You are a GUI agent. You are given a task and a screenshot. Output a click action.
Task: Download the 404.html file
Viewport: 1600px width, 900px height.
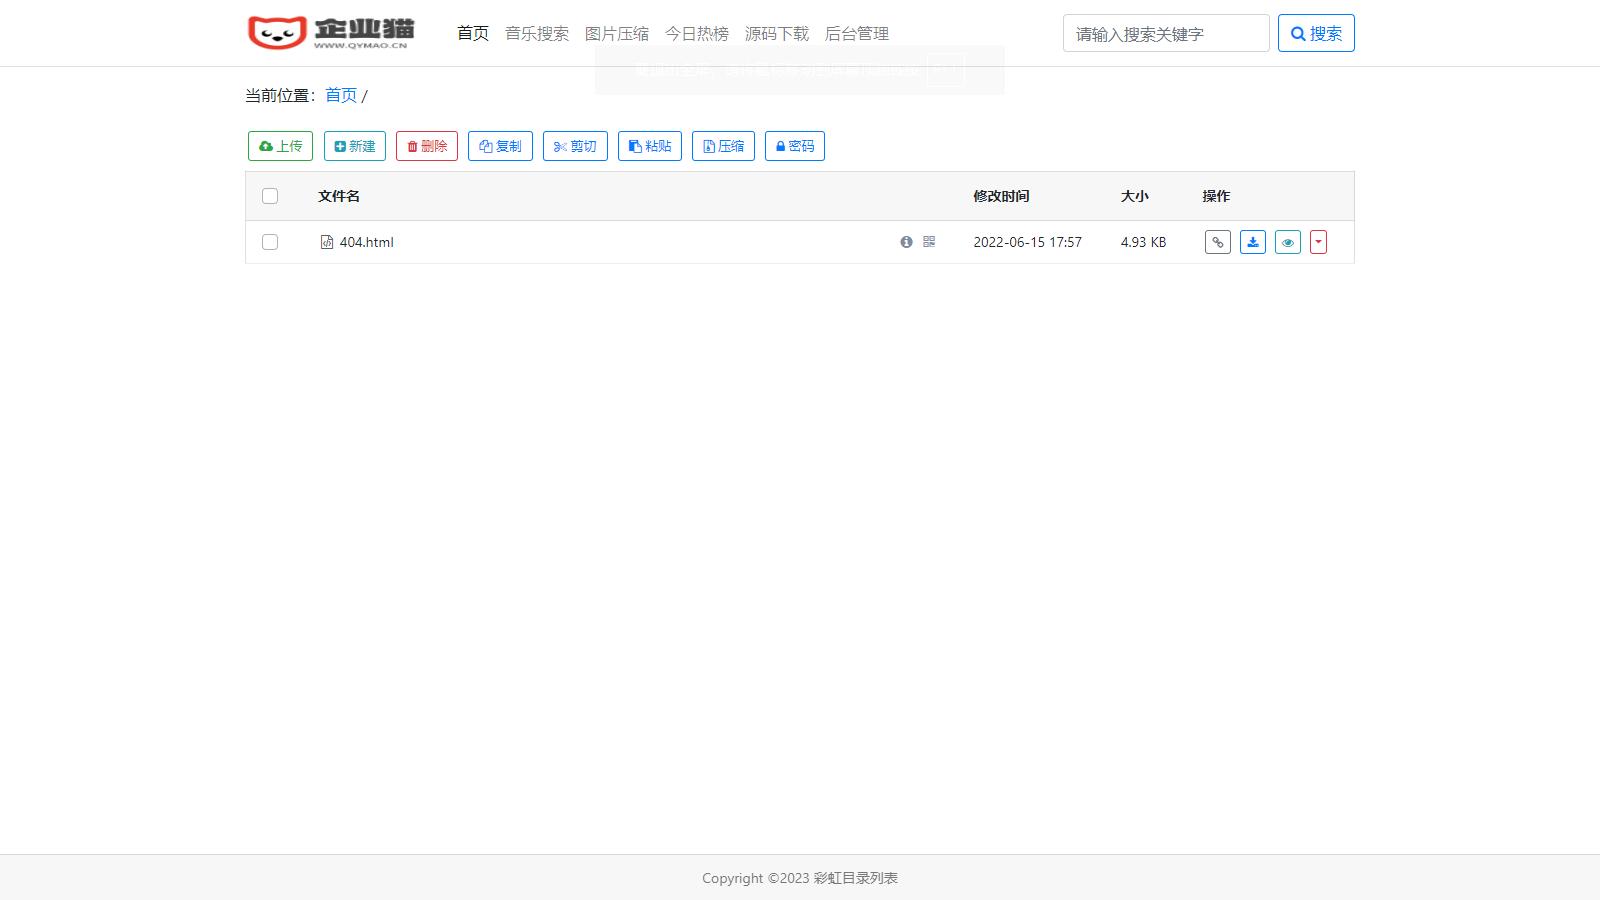(1252, 242)
